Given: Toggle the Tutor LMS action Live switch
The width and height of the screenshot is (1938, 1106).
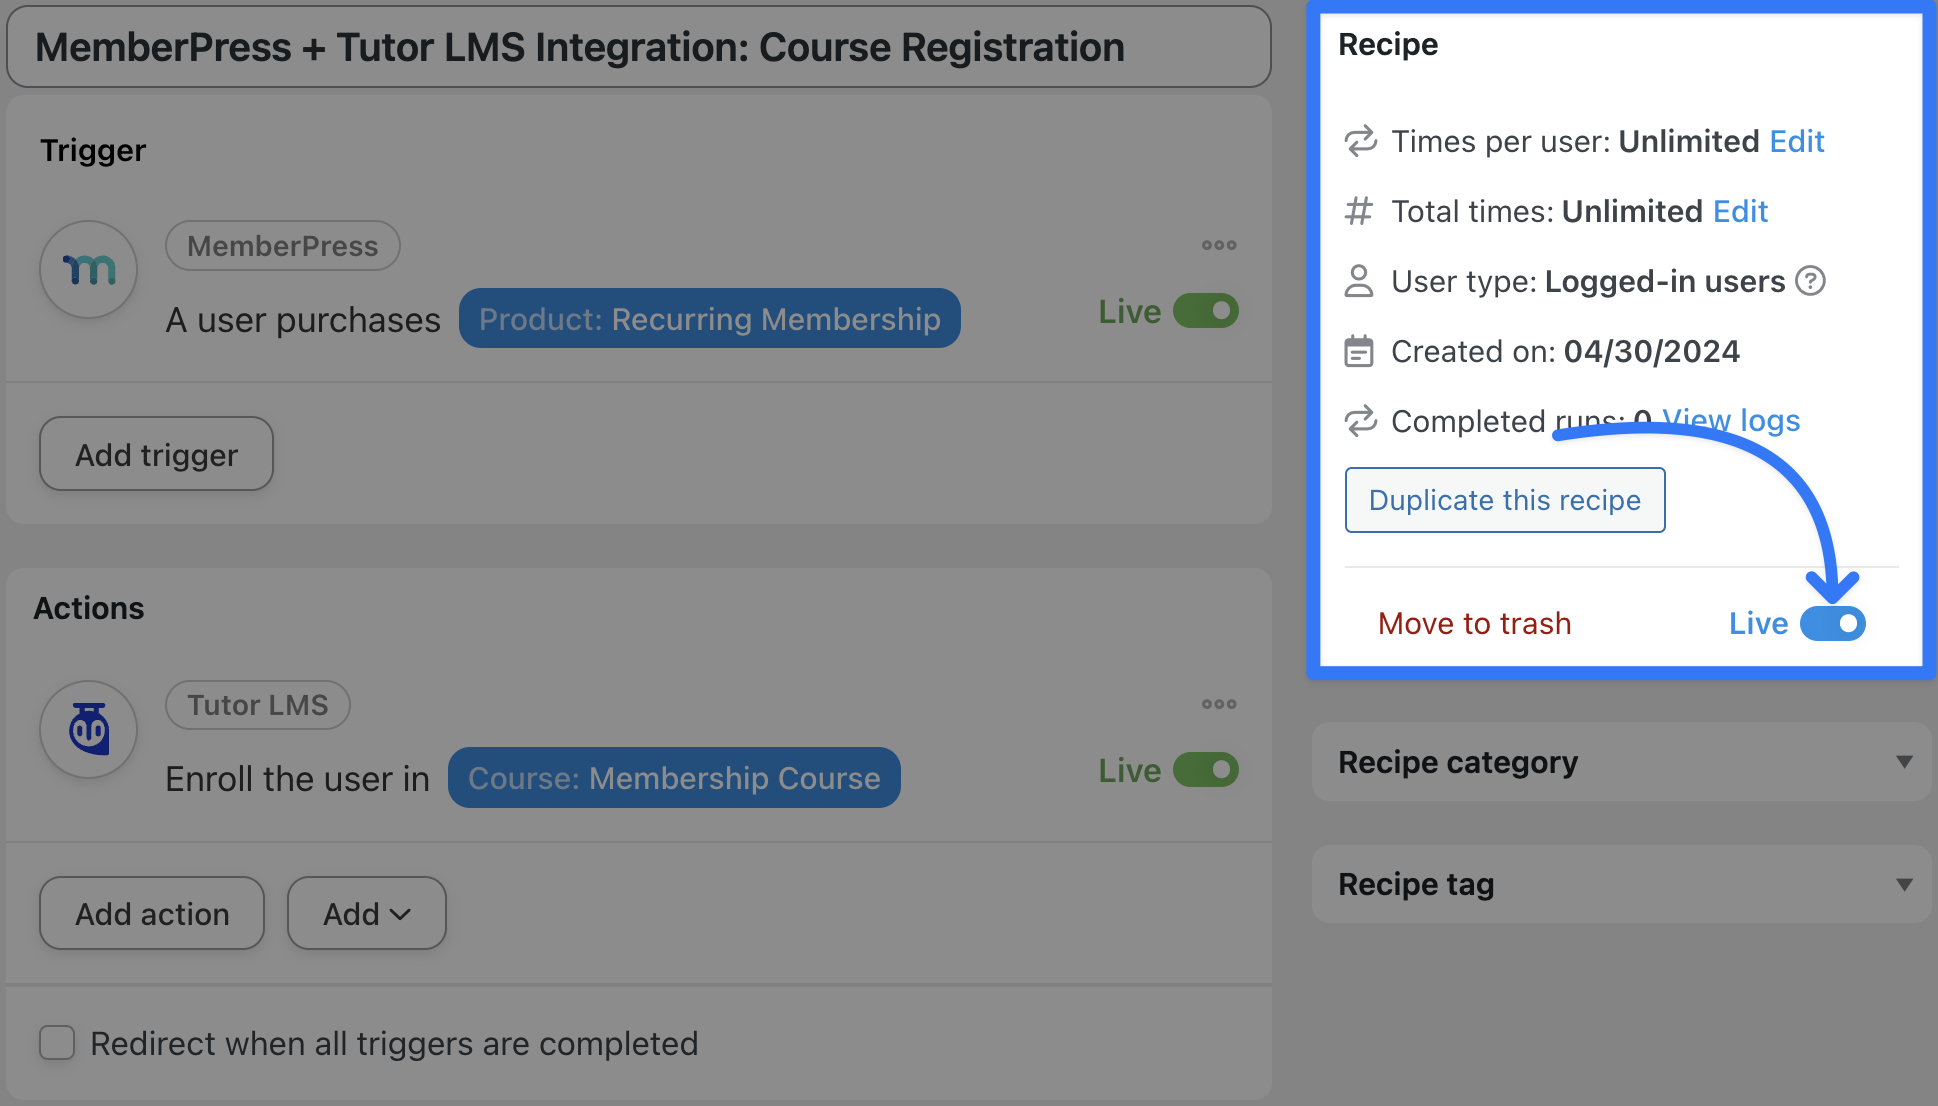Looking at the screenshot, I should 1206,770.
